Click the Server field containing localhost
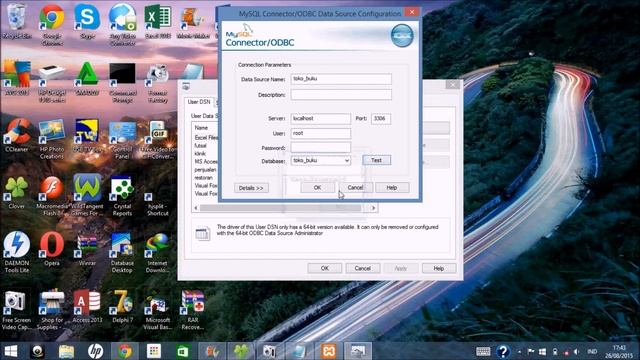 click(321, 118)
